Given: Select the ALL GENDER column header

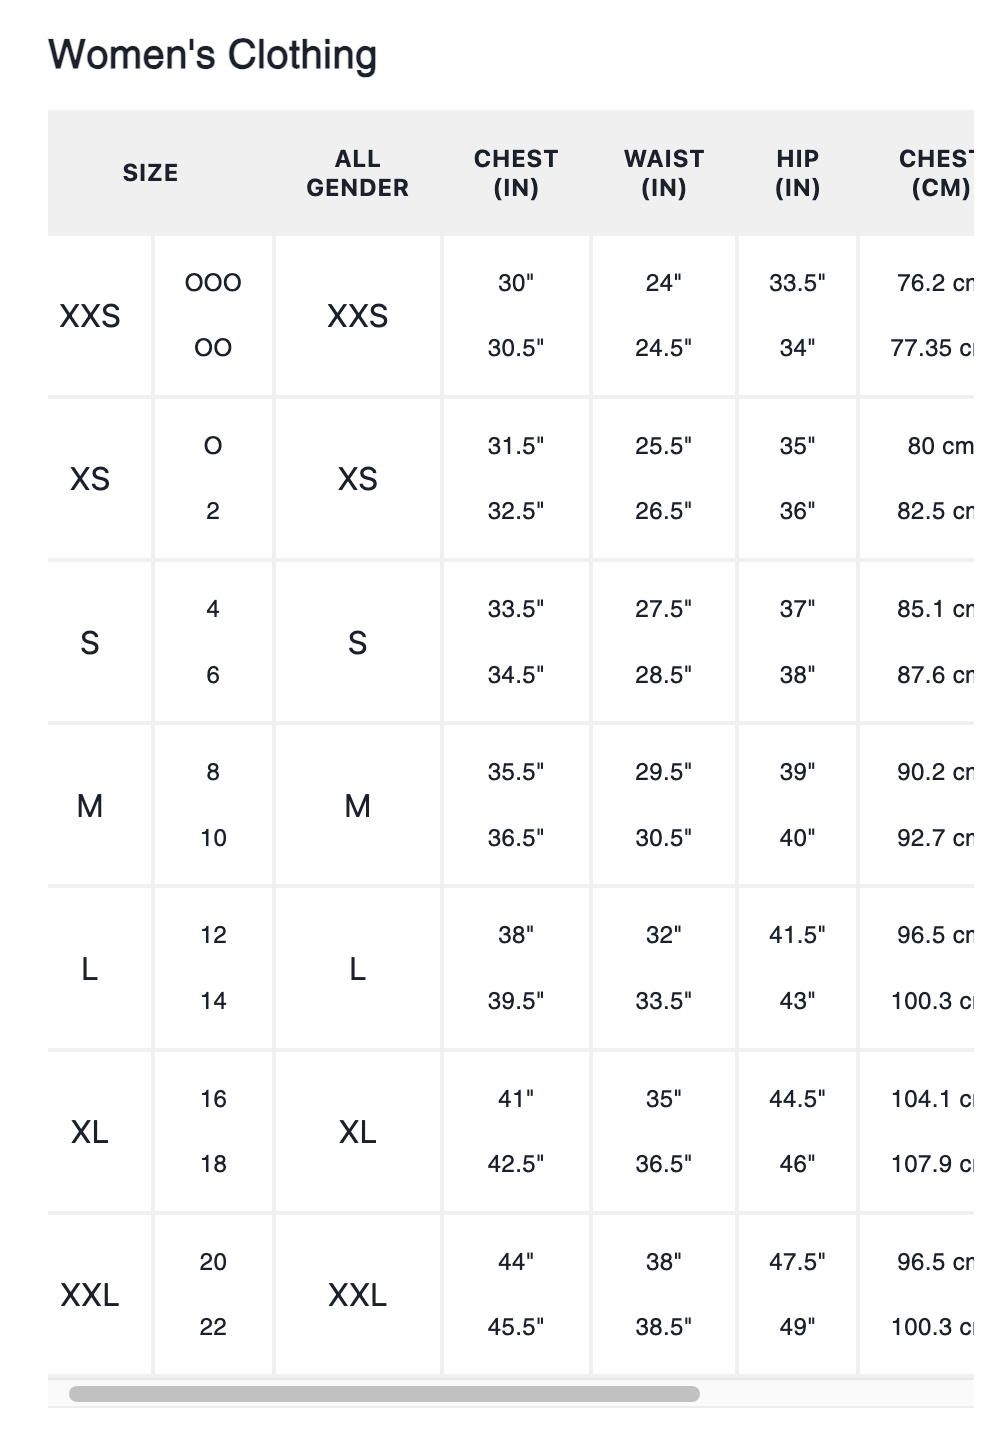Looking at the screenshot, I should (357, 173).
